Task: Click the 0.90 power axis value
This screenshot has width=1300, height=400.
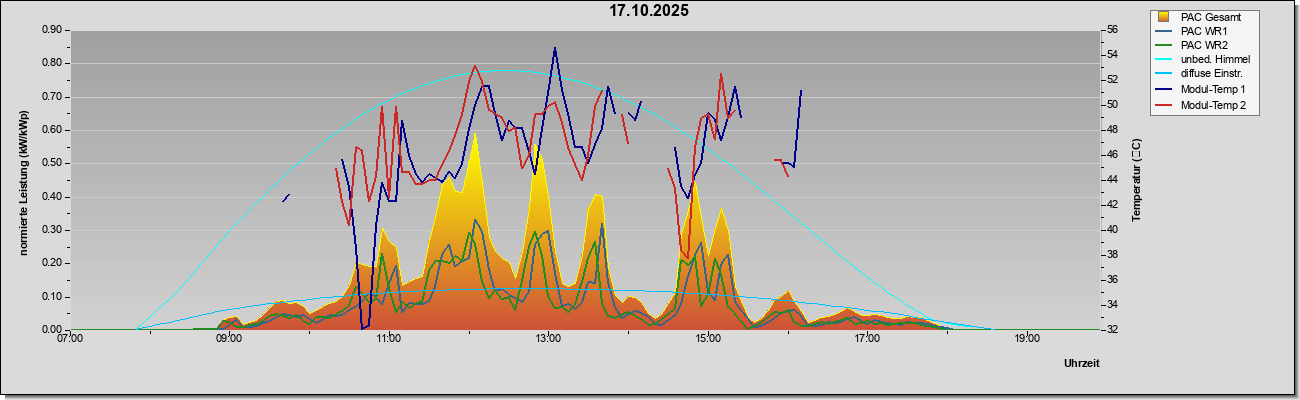Action: (x=52, y=30)
